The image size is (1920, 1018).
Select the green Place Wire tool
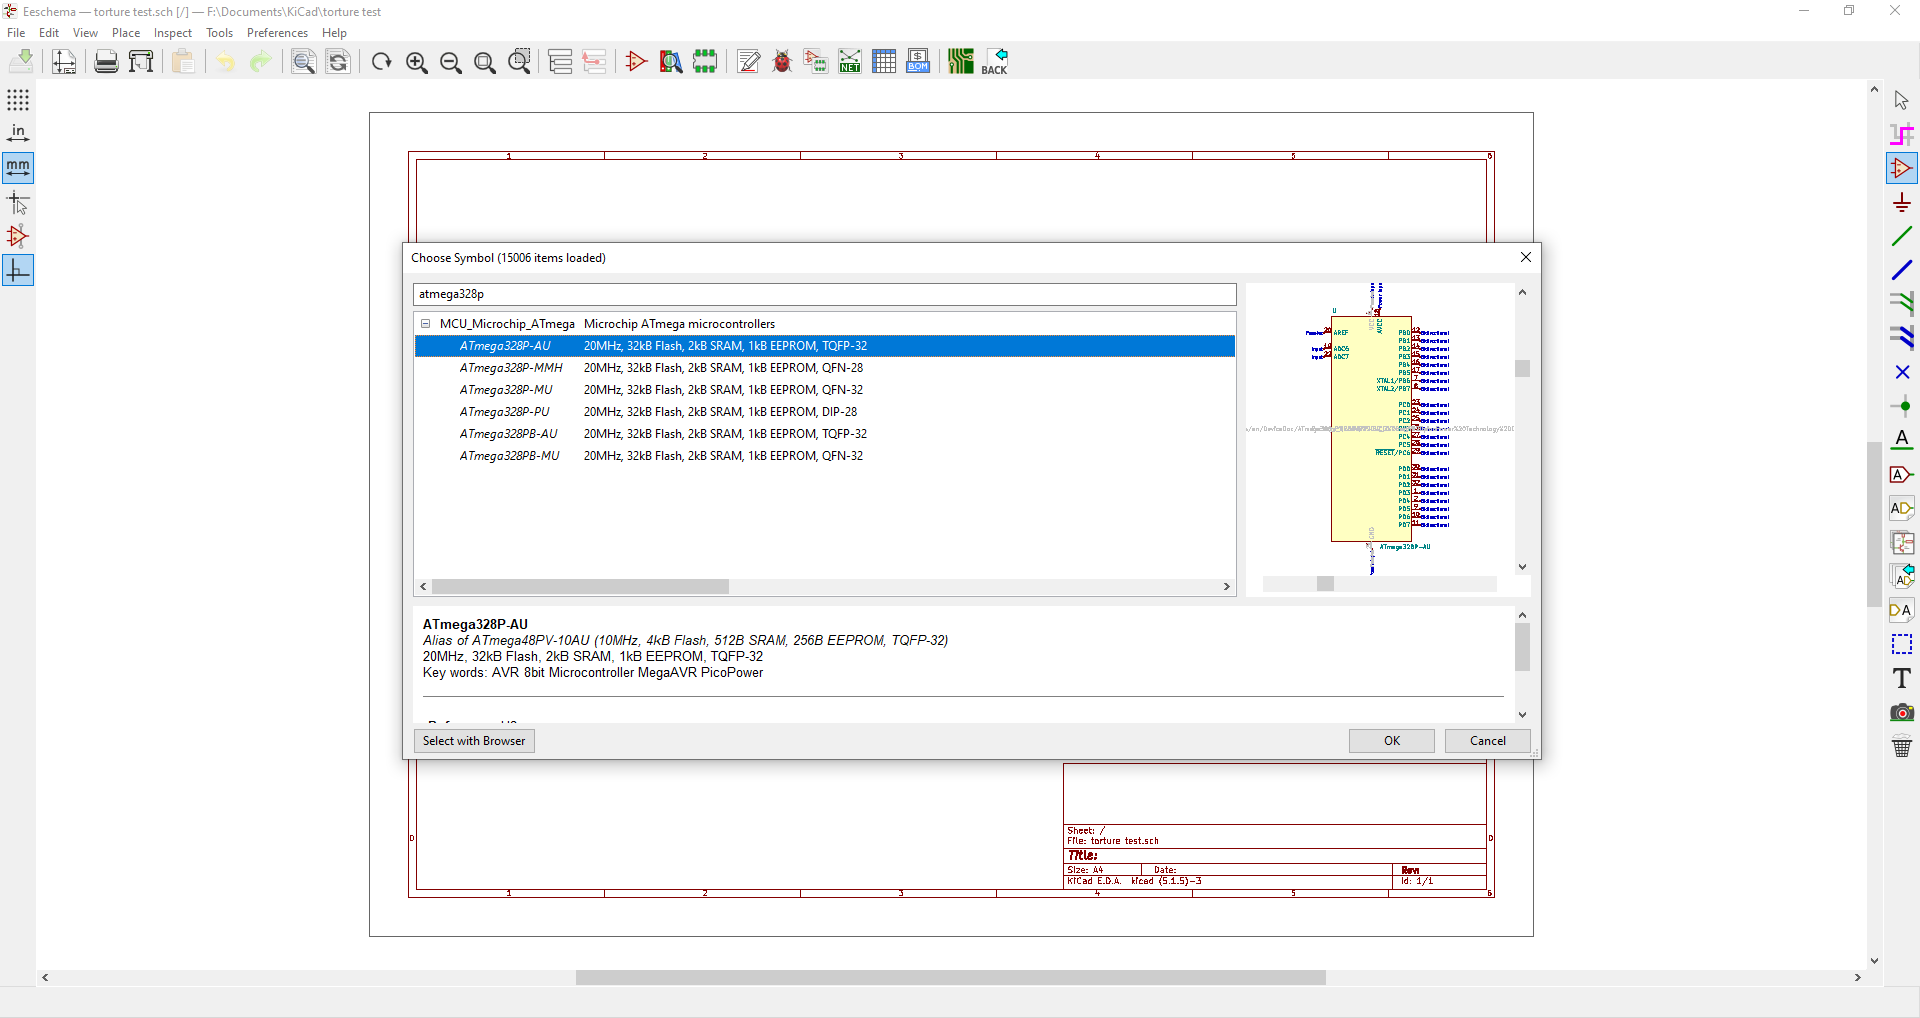pos(1902,237)
